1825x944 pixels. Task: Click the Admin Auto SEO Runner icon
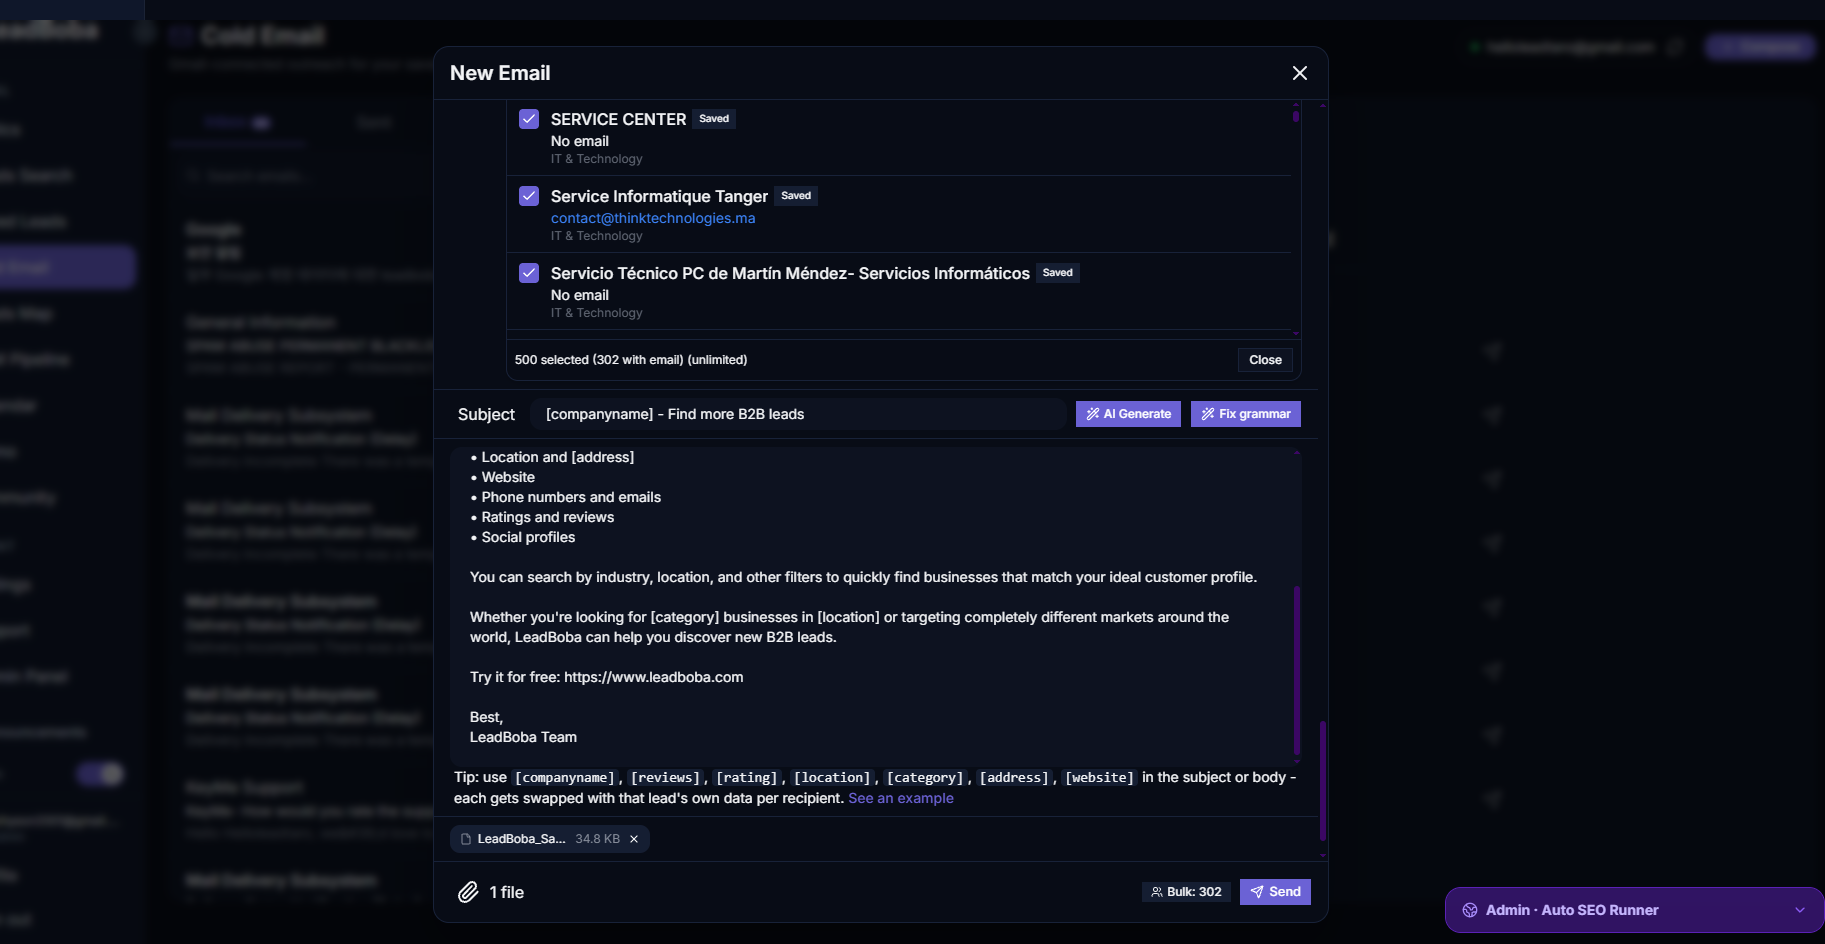pyautogui.click(x=1470, y=910)
